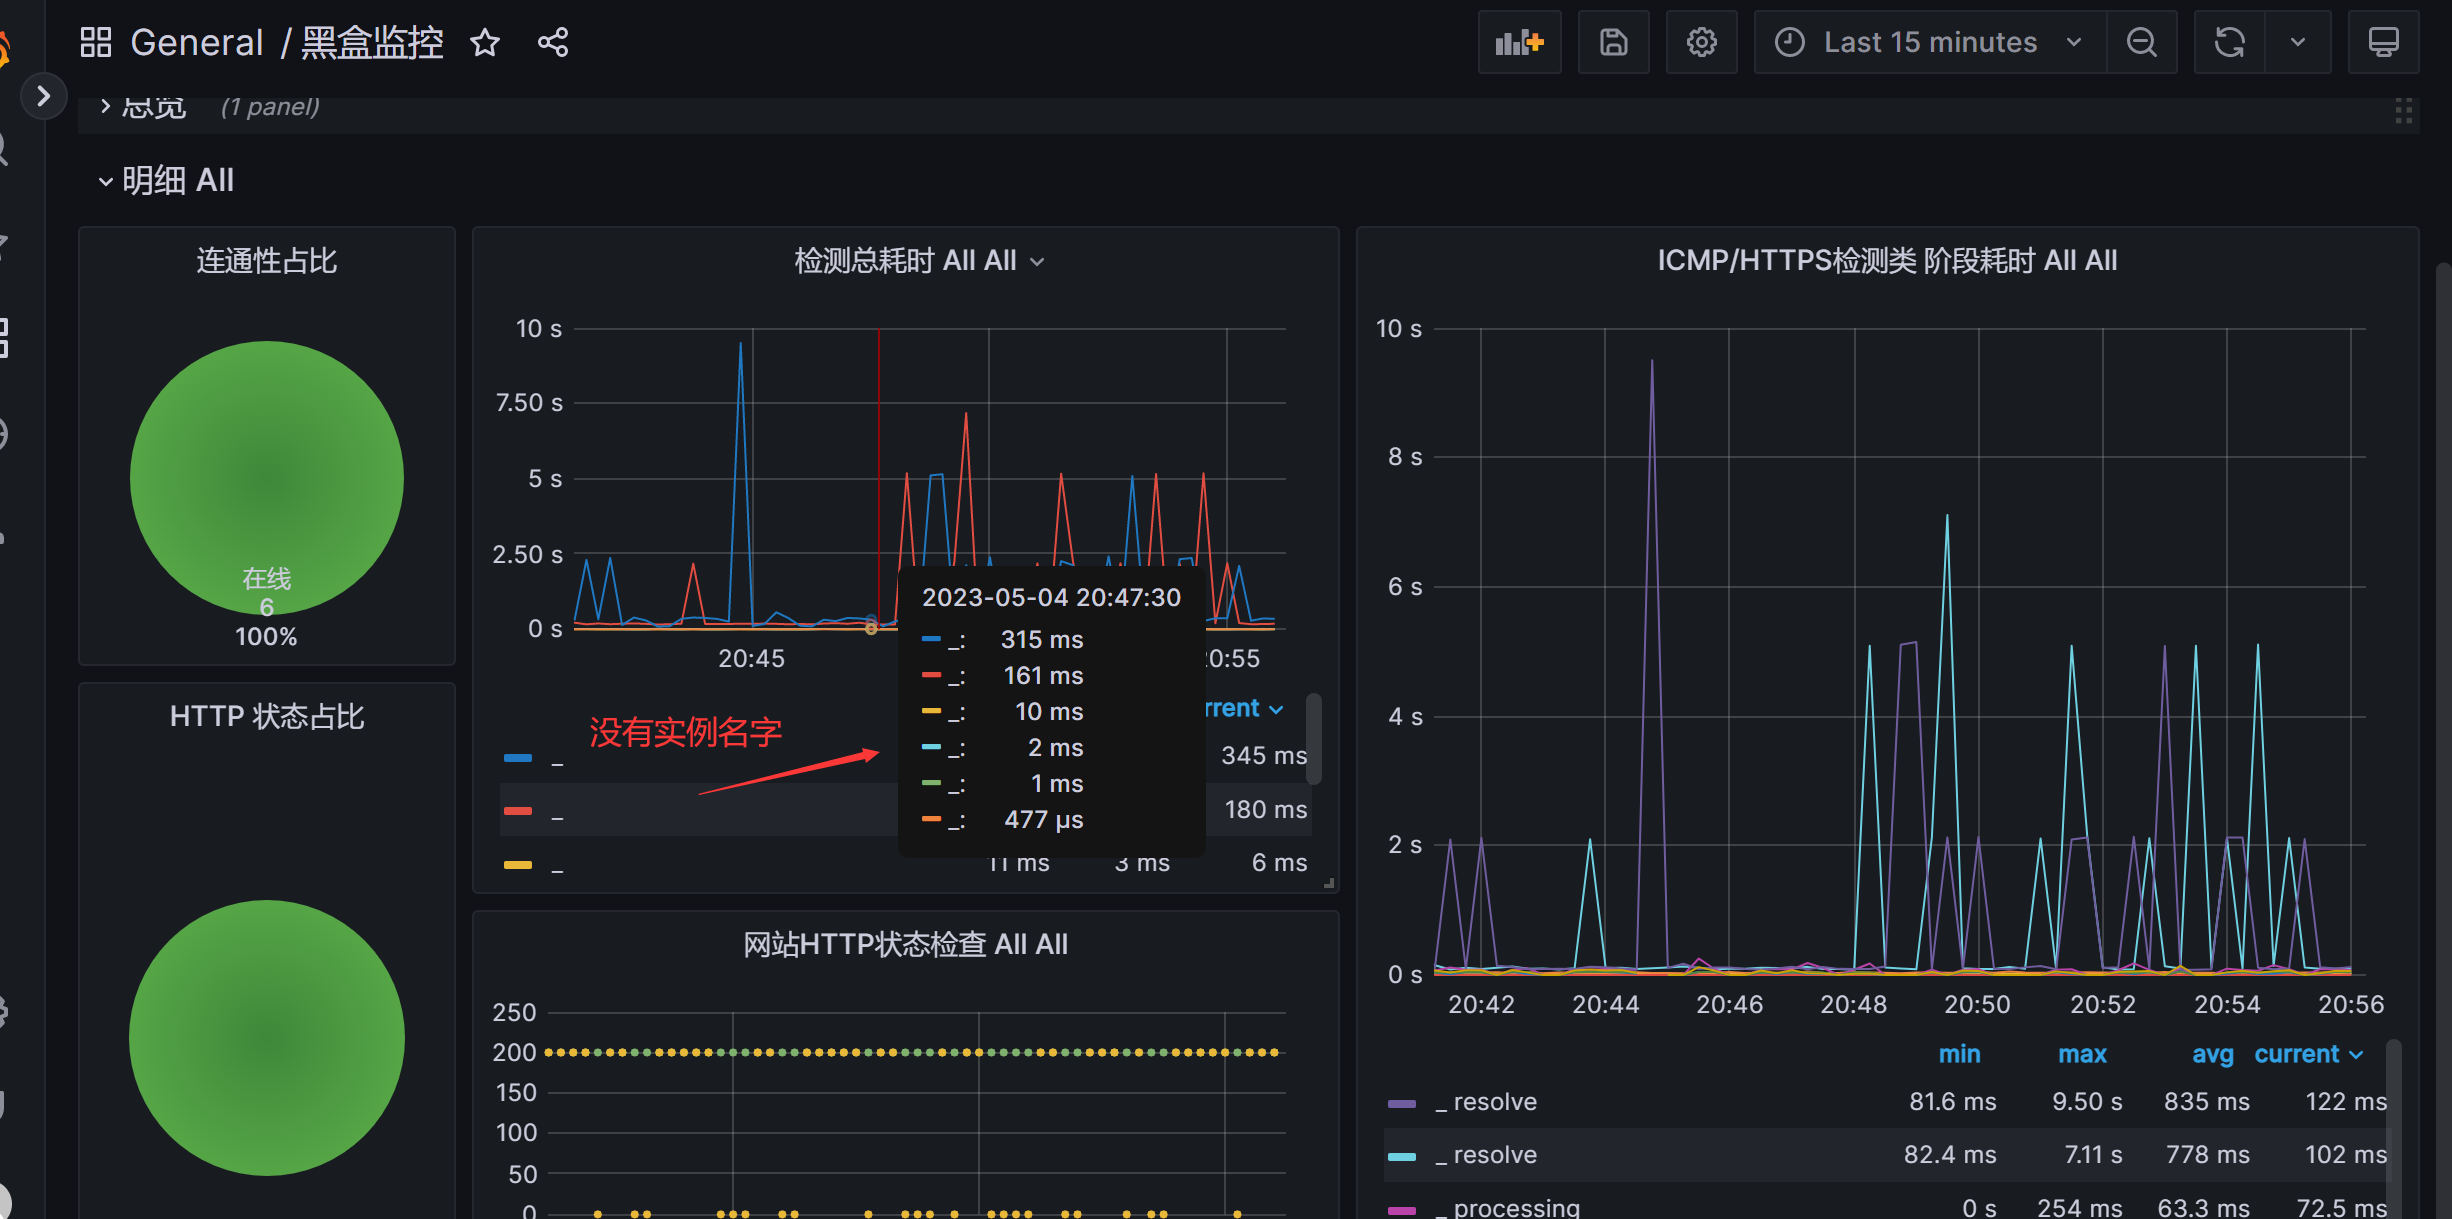Click the ICMP/HTTPS检测类 阶段耗时 panel title
Screen dimensions: 2452x1219
coord(1887,261)
